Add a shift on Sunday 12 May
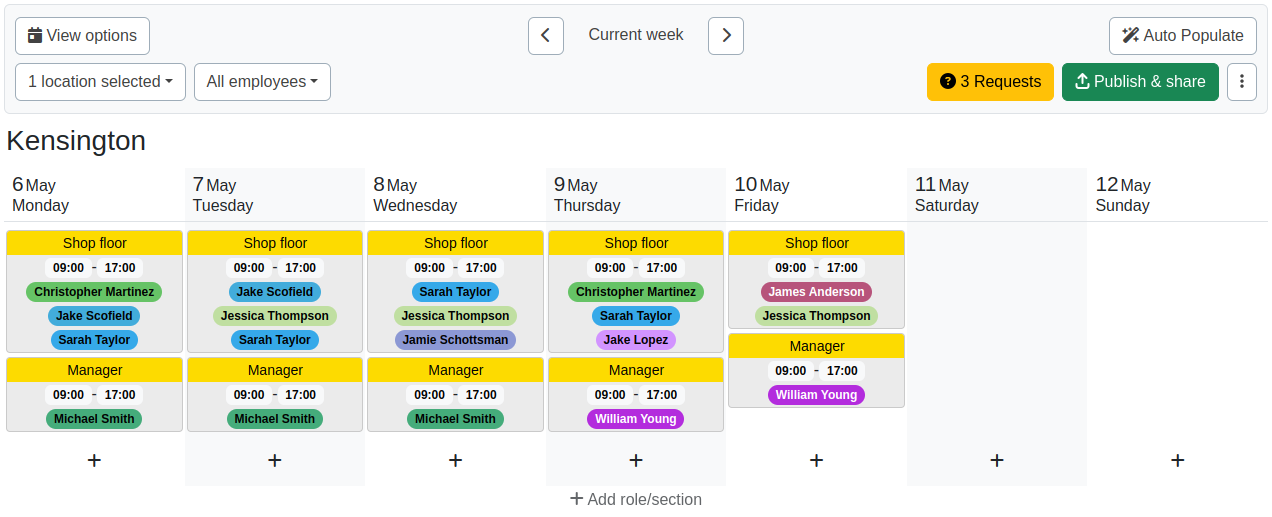The height and width of the screenshot is (517, 1272). pos(1177,460)
